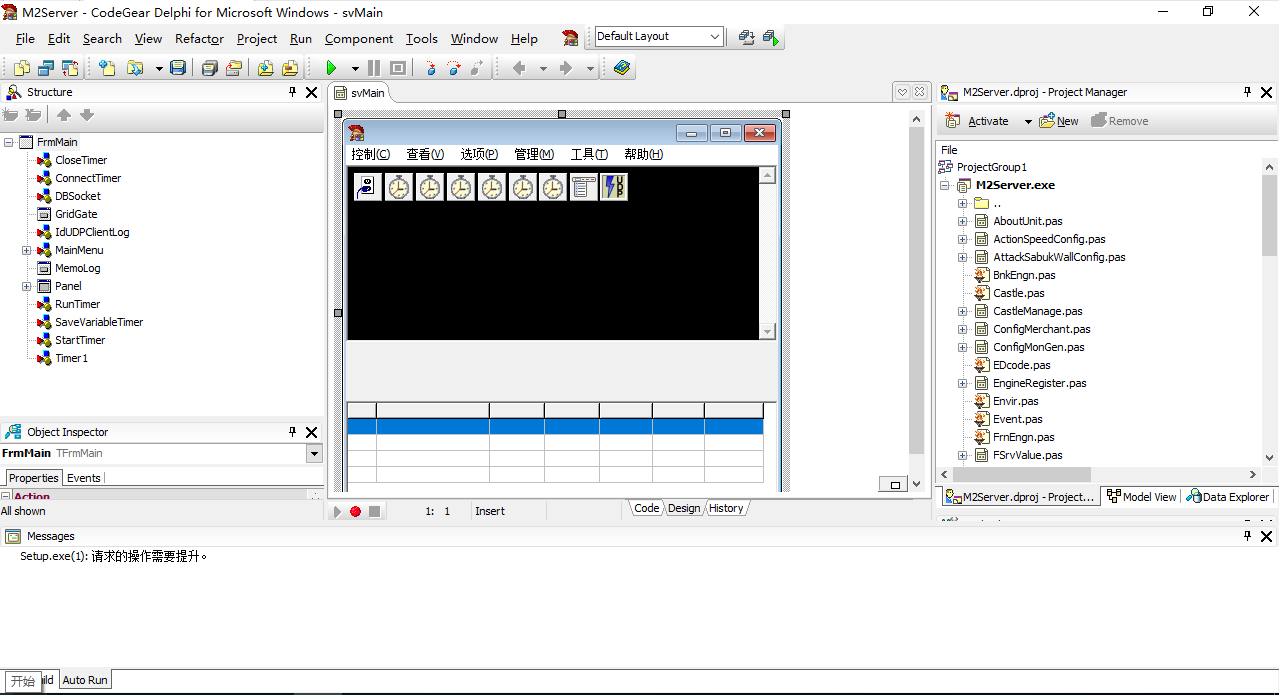This screenshot has width=1279, height=695.
Task: Open the Help contents book icon
Action: [x=622, y=68]
